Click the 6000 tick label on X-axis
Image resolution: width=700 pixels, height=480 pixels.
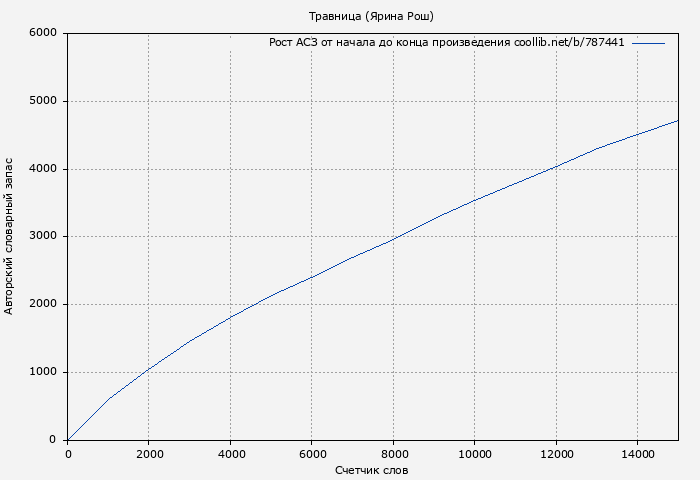312,454
